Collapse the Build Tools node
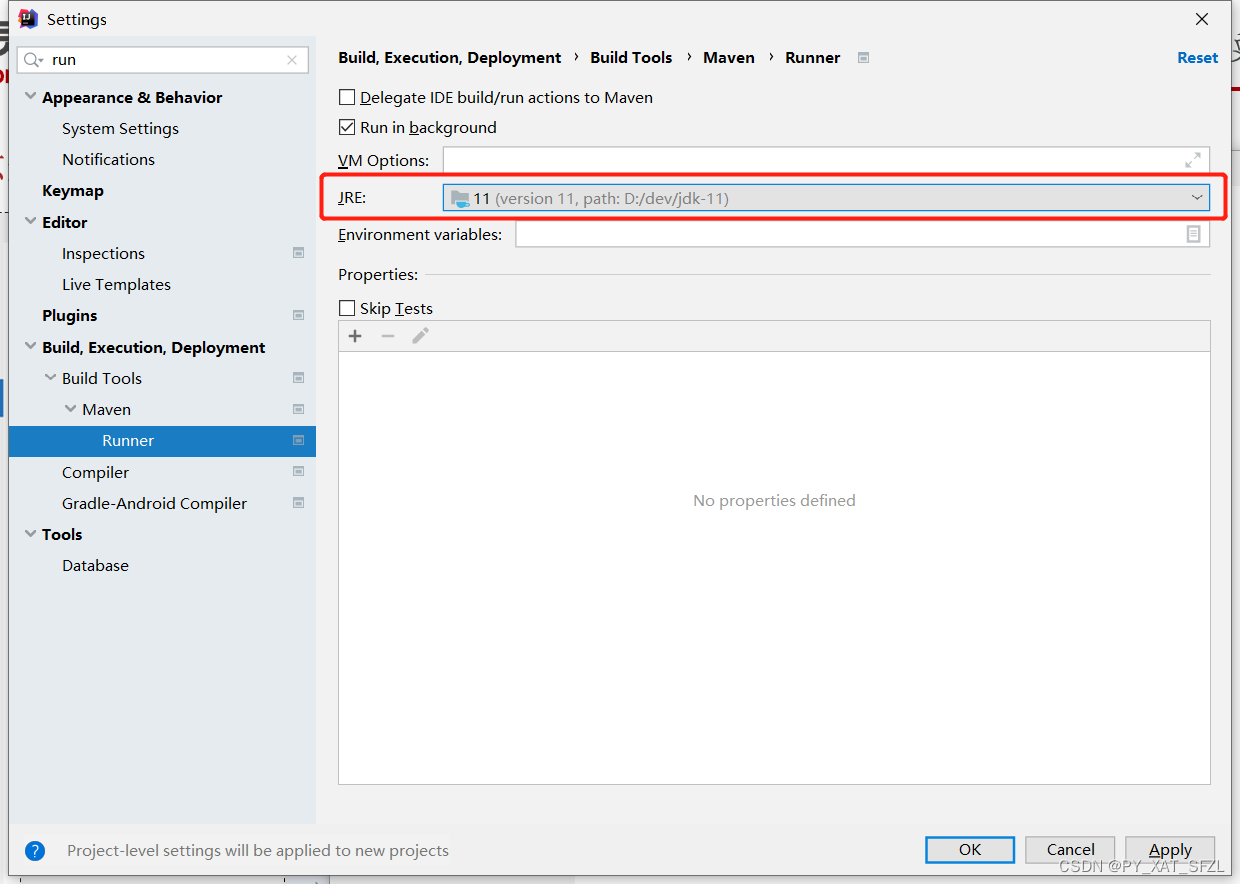The width and height of the screenshot is (1240, 884). (50, 378)
